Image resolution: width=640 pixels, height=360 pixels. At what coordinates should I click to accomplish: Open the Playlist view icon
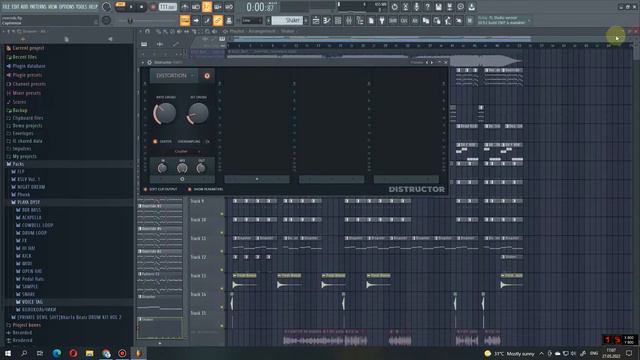pyautogui.click(x=316, y=20)
